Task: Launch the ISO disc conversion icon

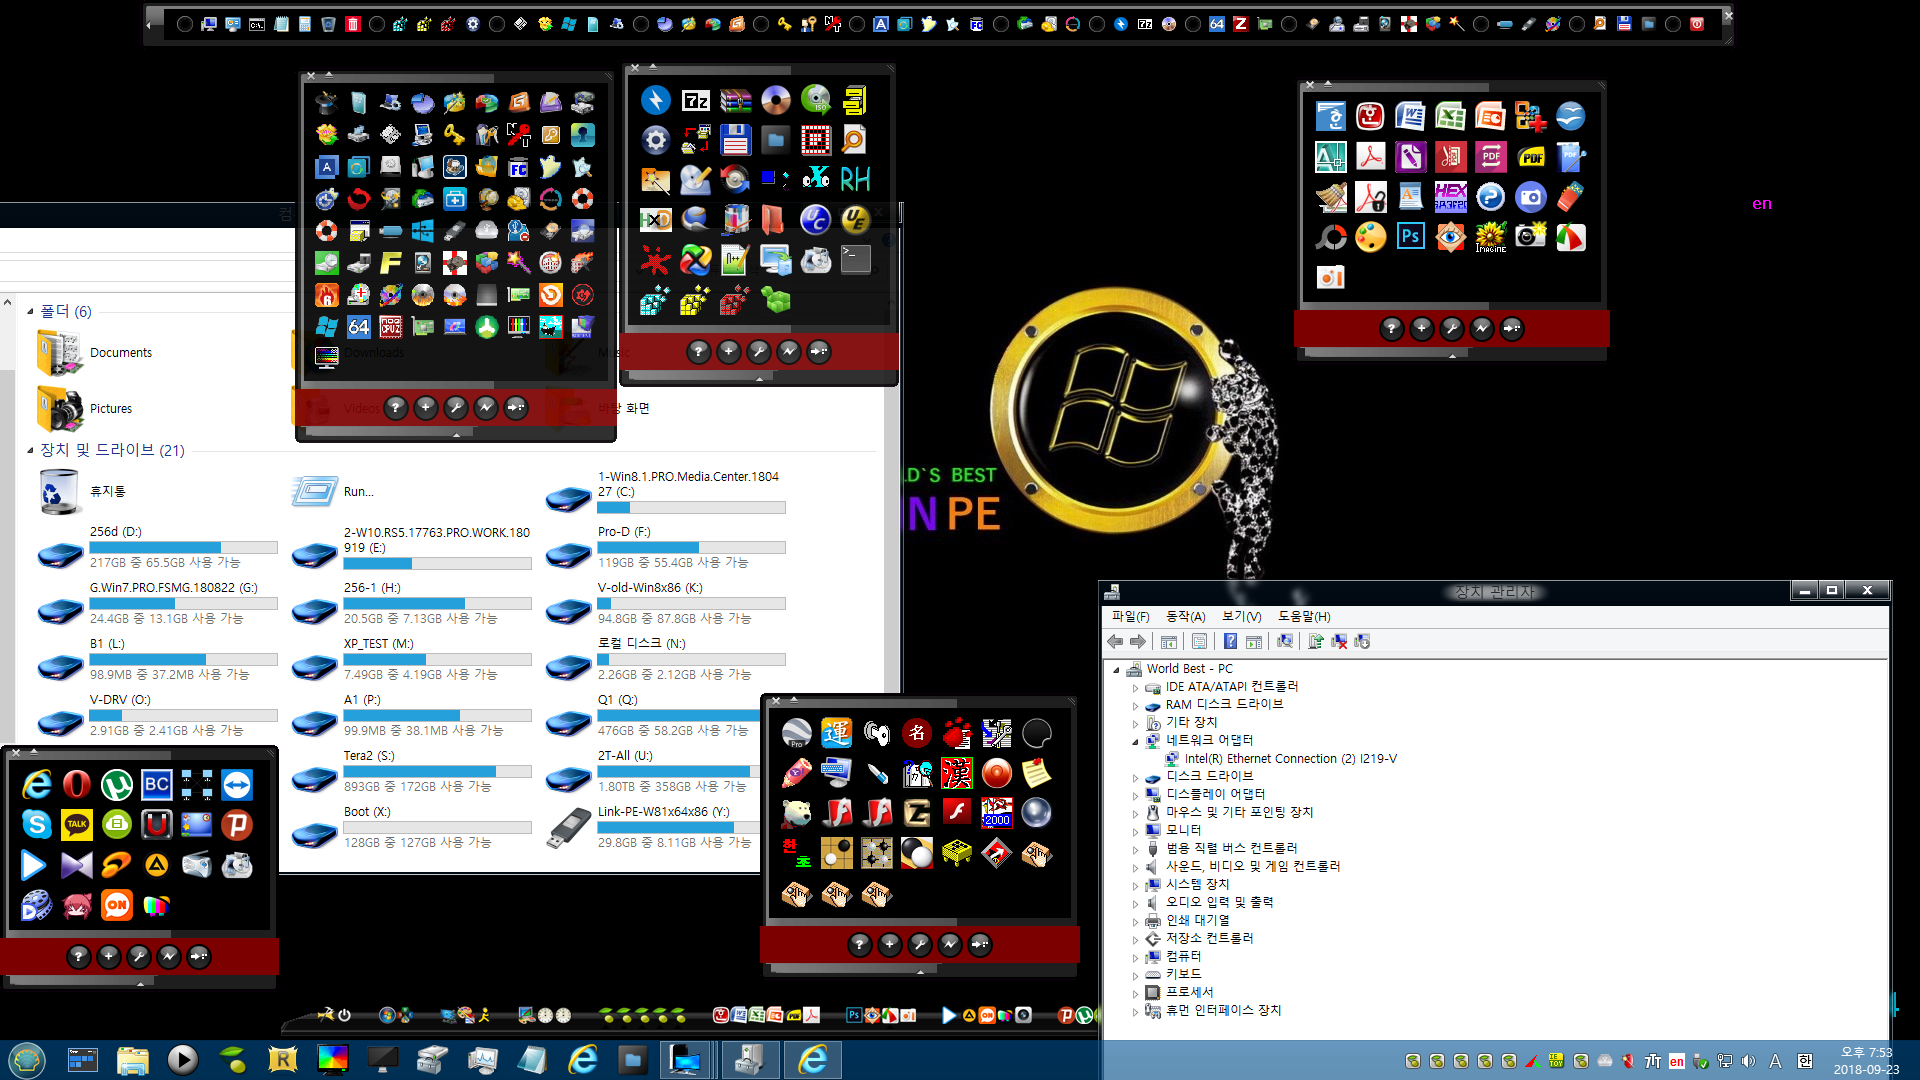Action: click(x=816, y=100)
